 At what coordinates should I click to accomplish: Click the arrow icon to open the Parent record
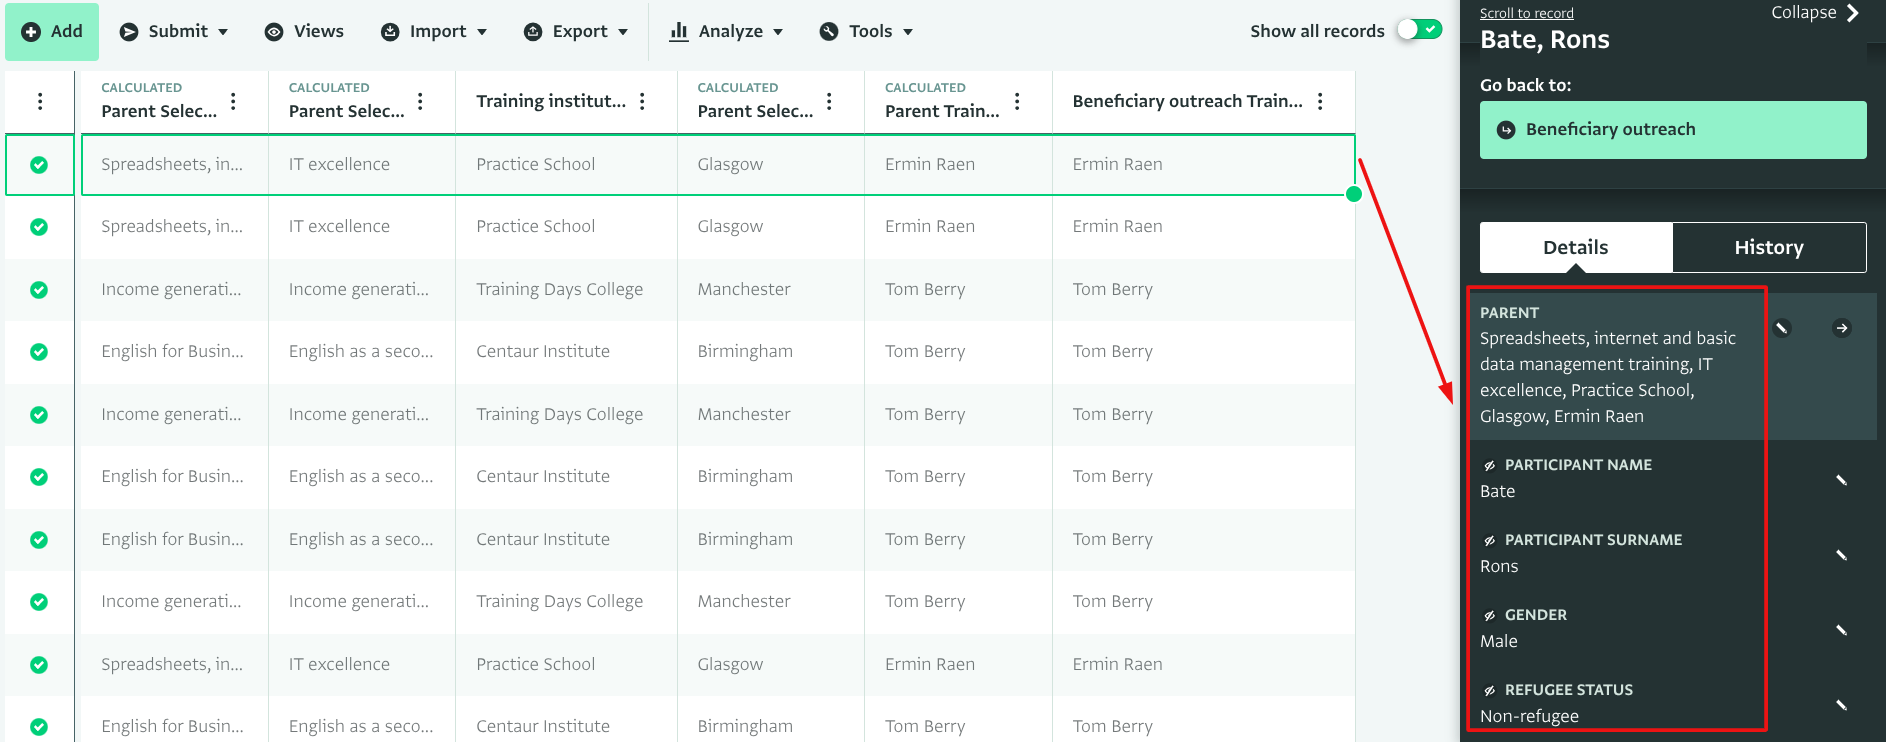[x=1841, y=328]
